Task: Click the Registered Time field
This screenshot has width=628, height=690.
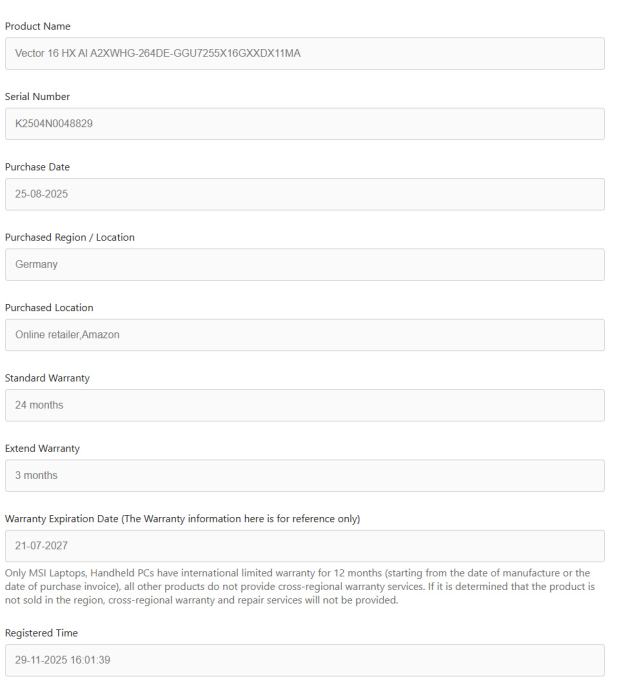Action: pyautogui.click(x=305, y=660)
